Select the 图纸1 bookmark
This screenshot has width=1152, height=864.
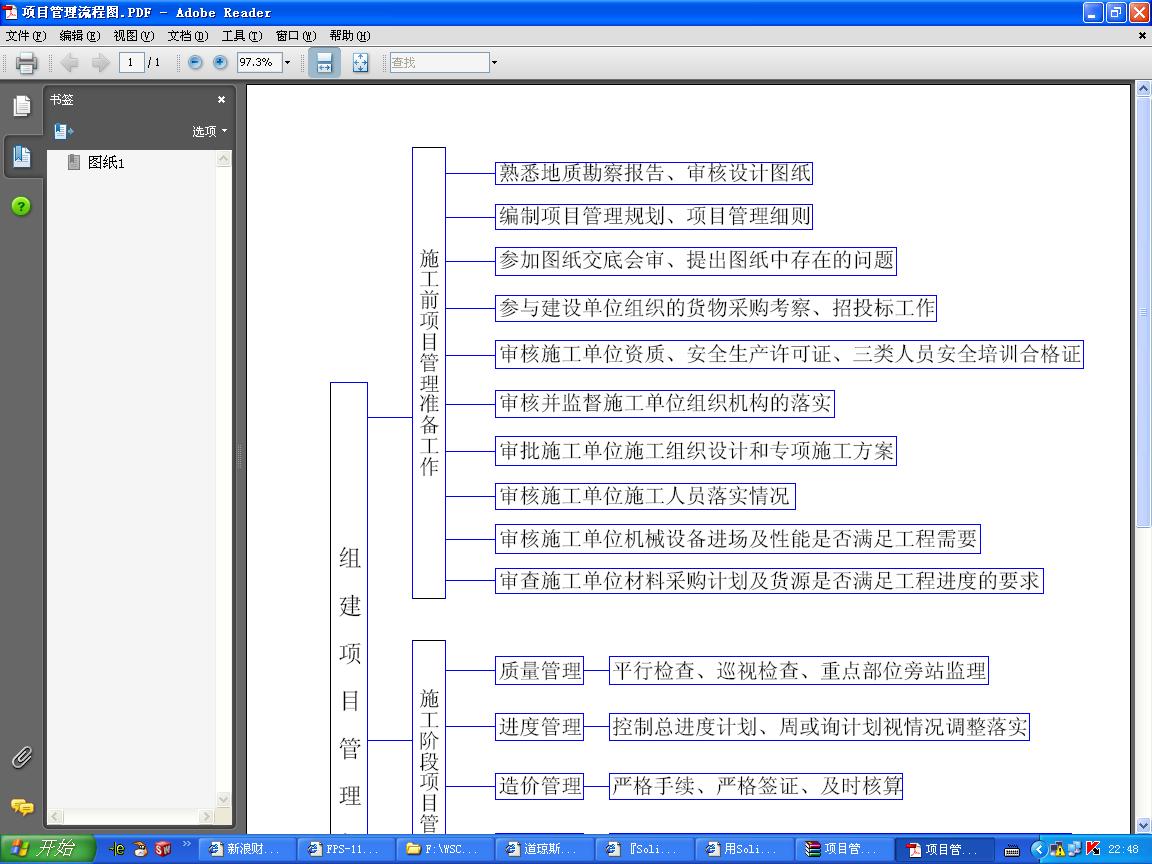click(106, 162)
